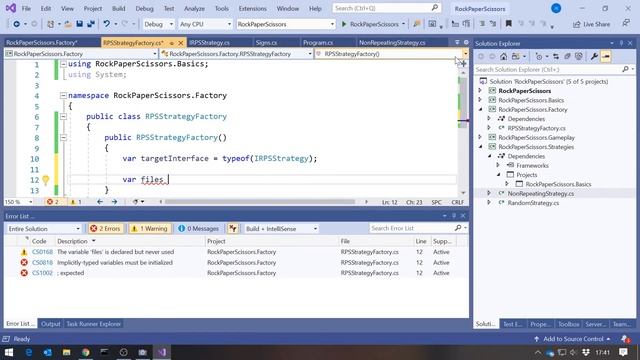The image size is (640, 360).
Task: Click the CS1002 error code link
Action: [42, 273]
